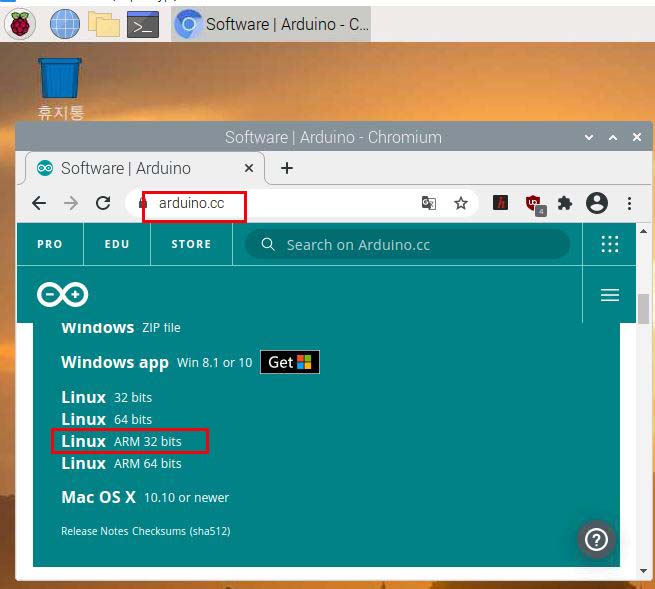Maximize the Chromium window
This screenshot has height=589, width=655.
coord(613,137)
